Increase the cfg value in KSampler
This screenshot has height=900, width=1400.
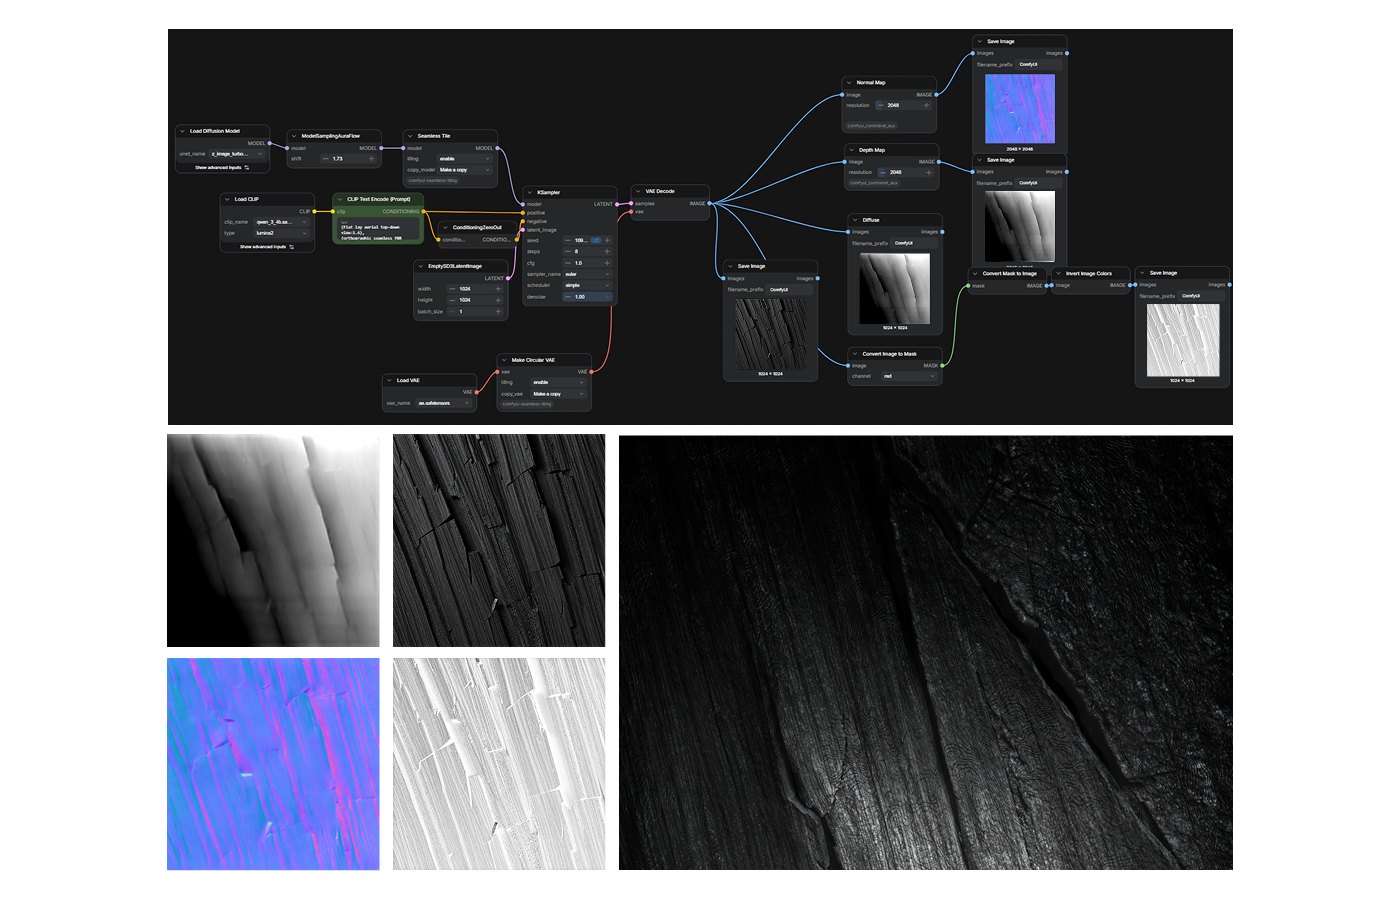tap(607, 263)
